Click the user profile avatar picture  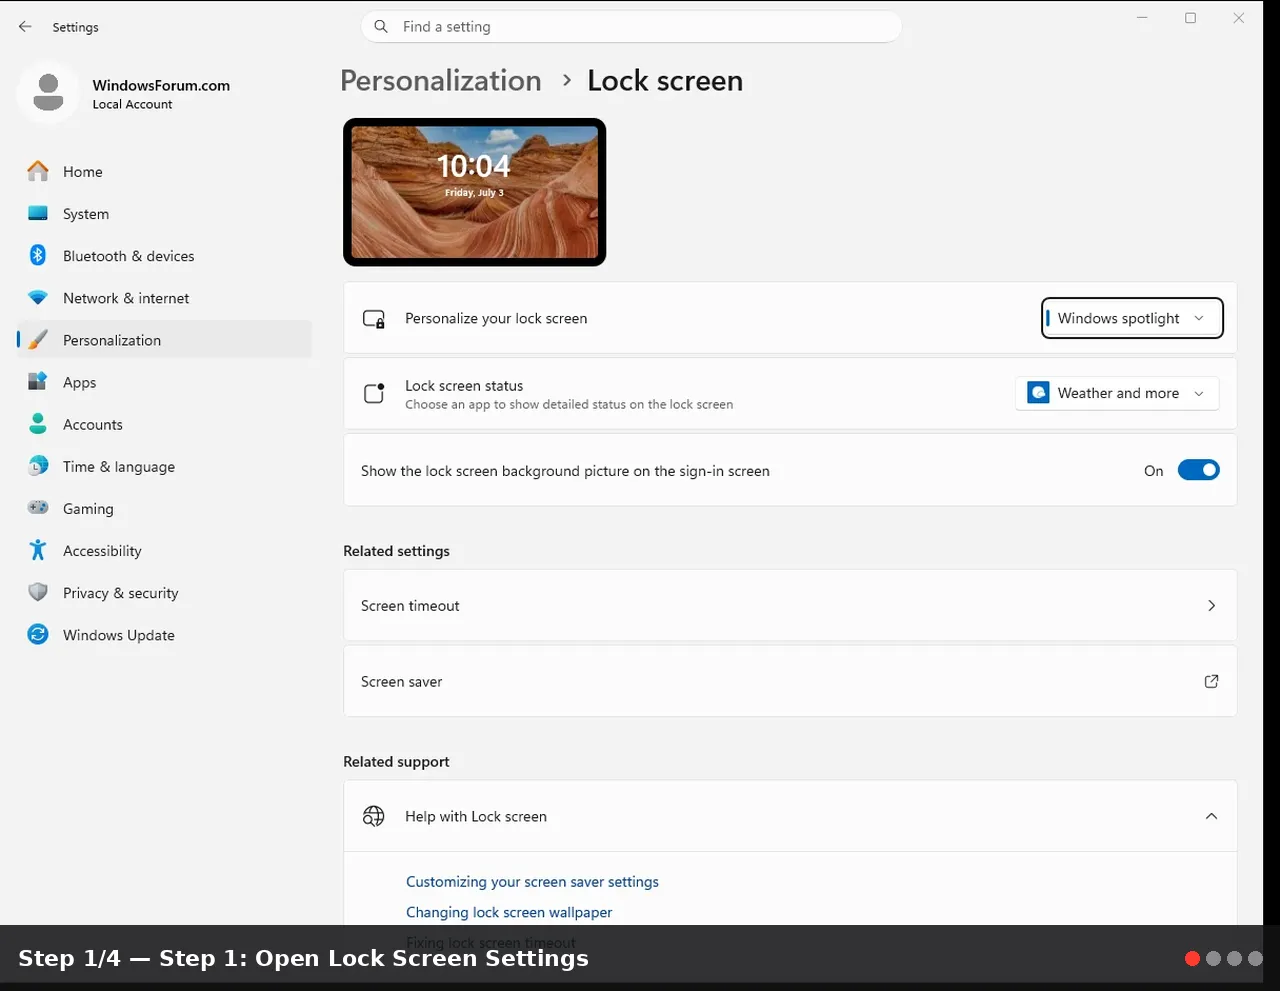pos(48,92)
